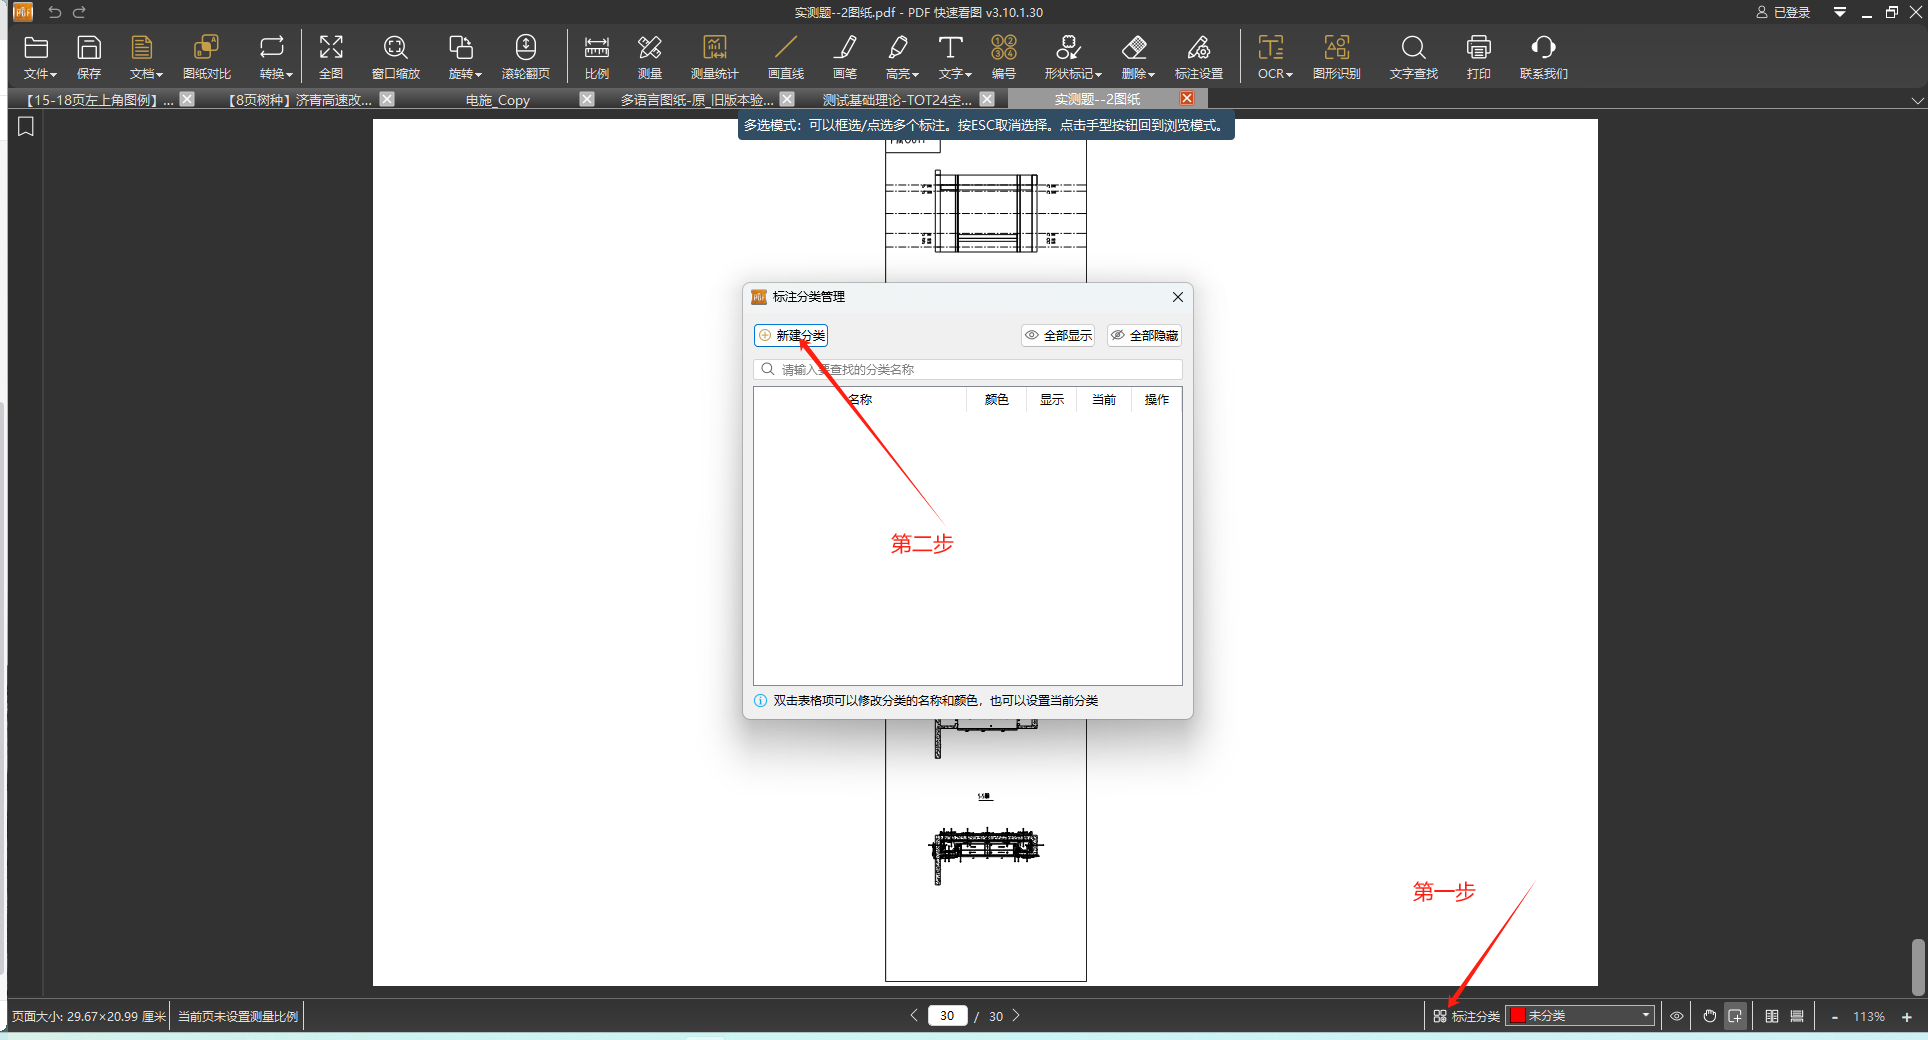
Task: Switch to the 电施_Copy tab
Action: (x=498, y=100)
